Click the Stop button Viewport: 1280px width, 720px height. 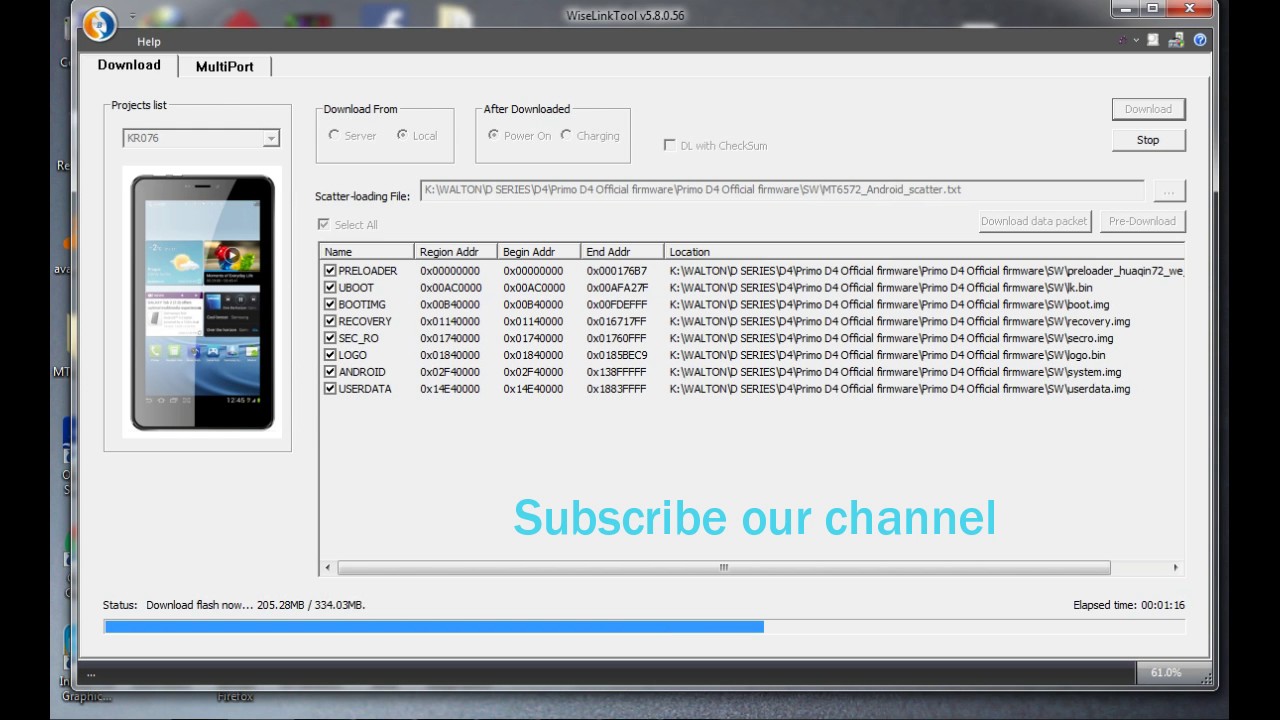1148,140
